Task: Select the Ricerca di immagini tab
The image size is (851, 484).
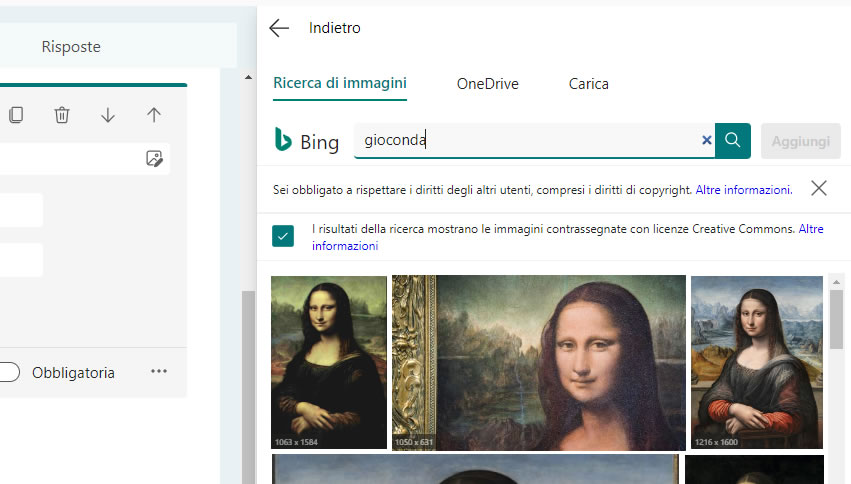Action: (x=340, y=83)
